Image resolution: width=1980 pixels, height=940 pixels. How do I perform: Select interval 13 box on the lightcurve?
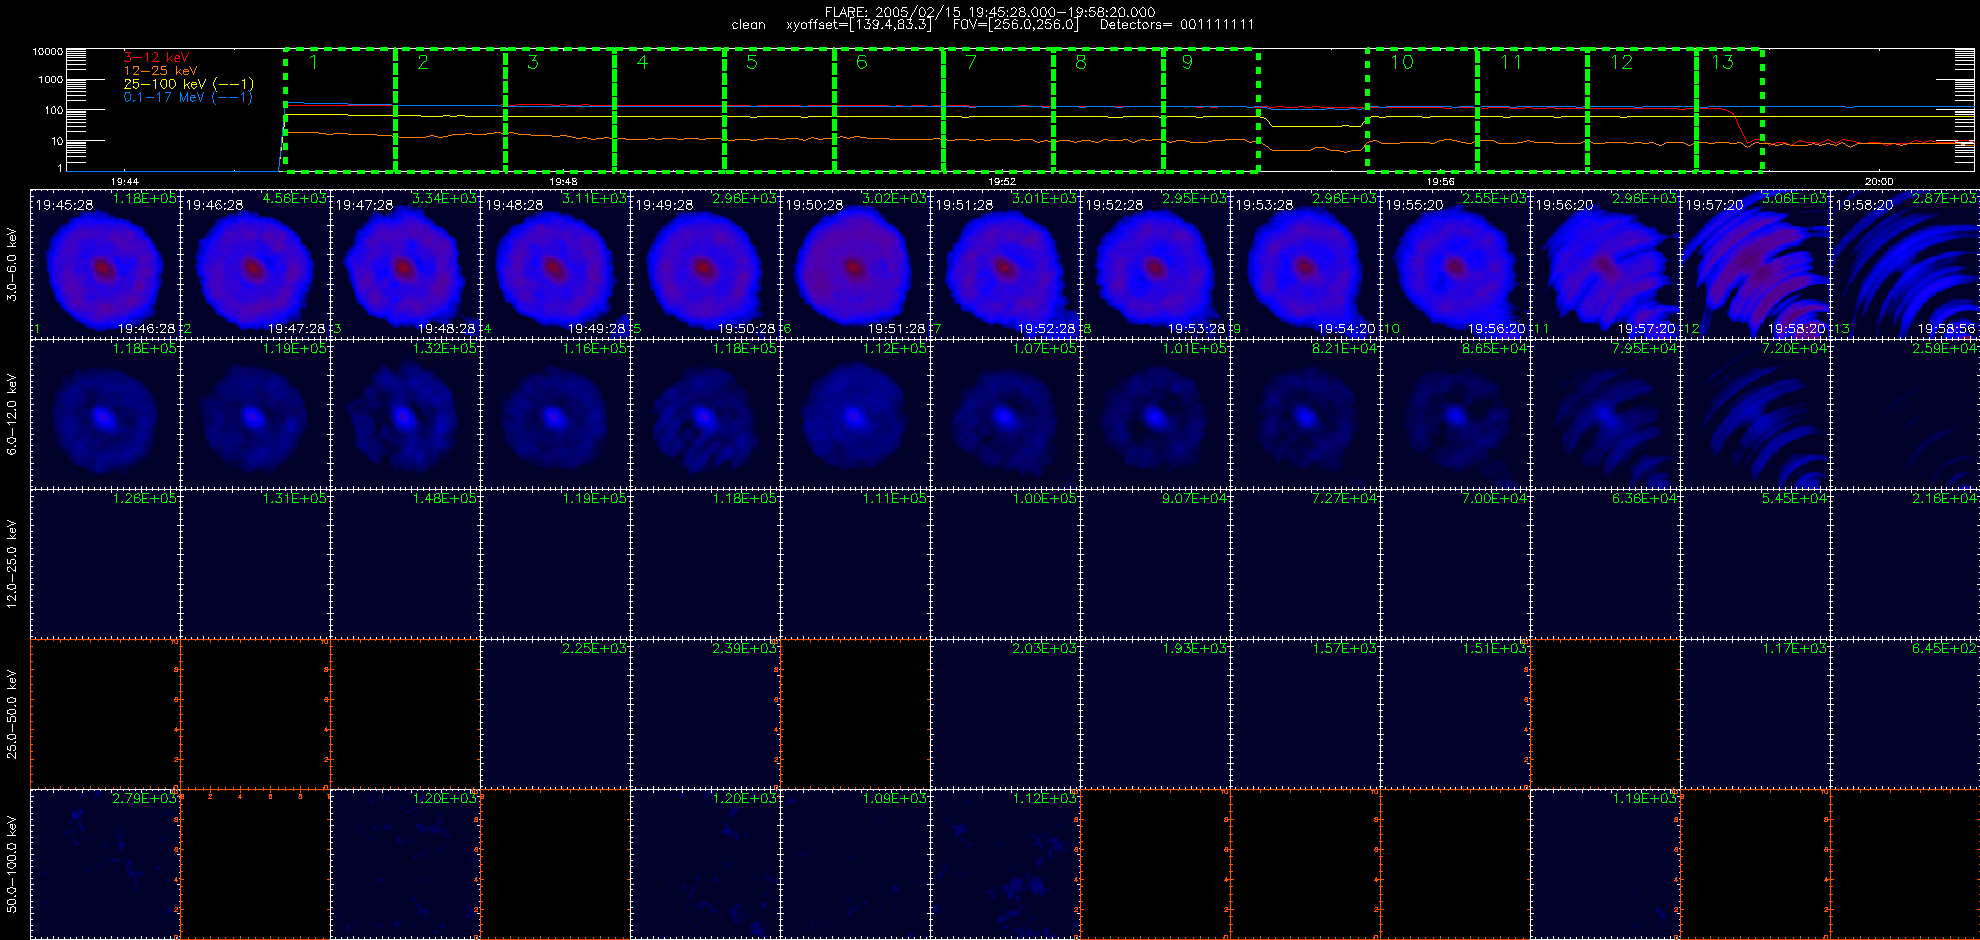[x=1730, y=110]
